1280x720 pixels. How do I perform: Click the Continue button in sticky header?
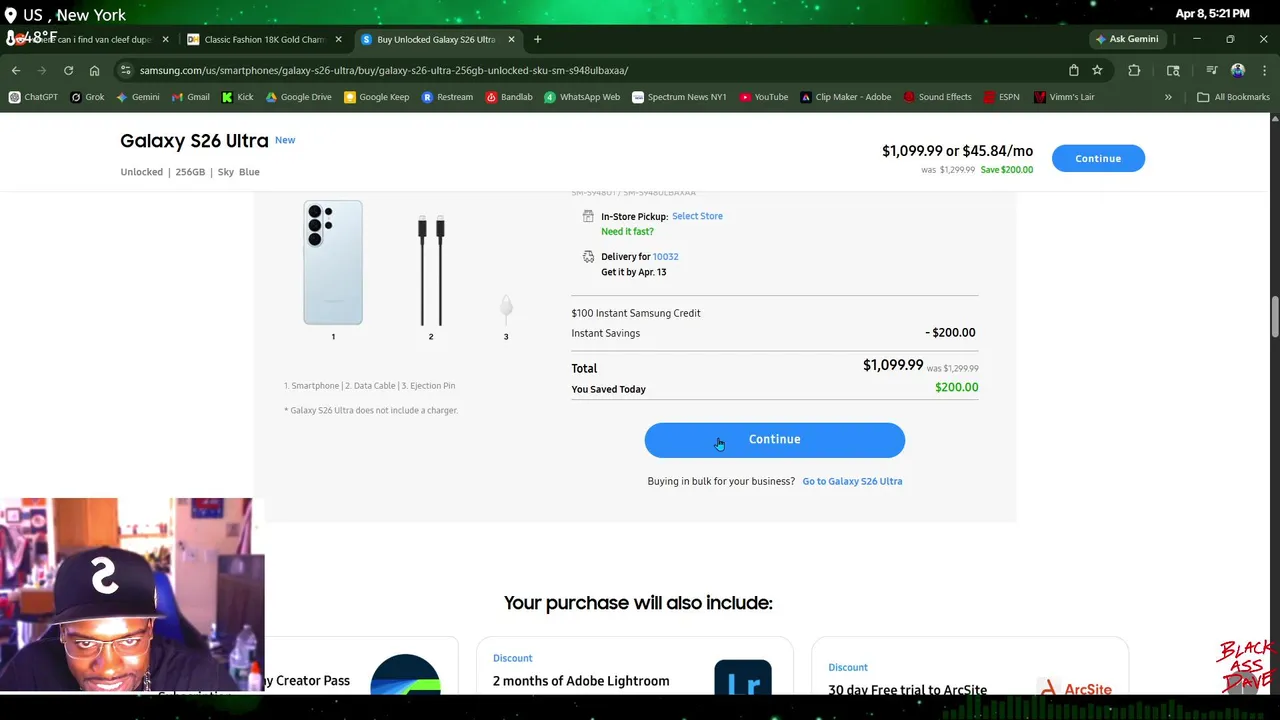1098,158
